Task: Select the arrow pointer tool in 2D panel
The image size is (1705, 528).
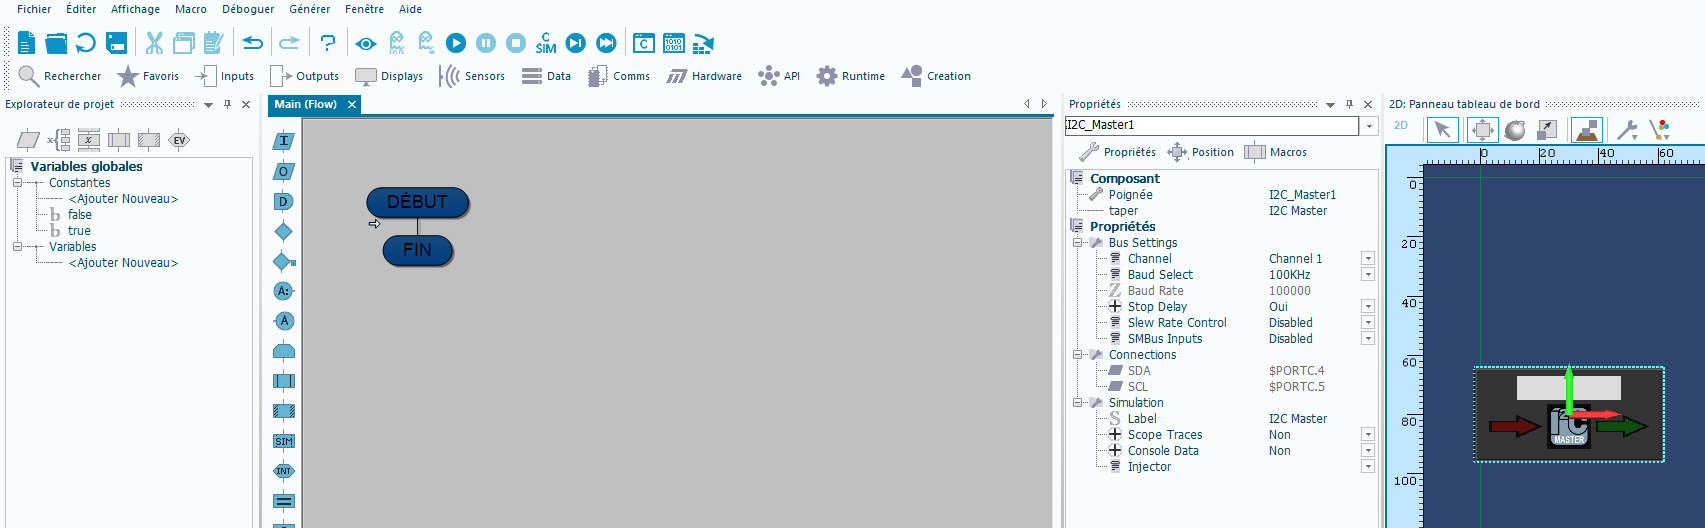Action: (1442, 130)
